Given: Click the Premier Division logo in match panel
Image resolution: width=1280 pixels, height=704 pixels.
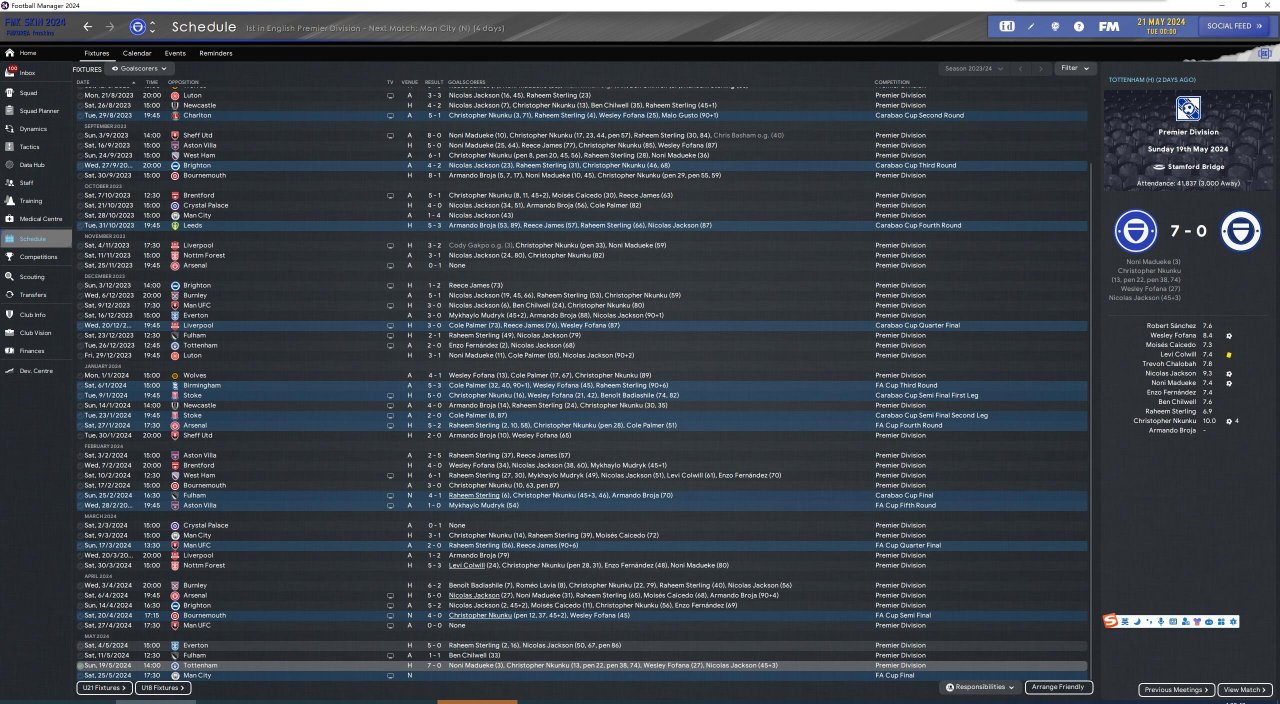Looking at the screenshot, I should (1188, 108).
